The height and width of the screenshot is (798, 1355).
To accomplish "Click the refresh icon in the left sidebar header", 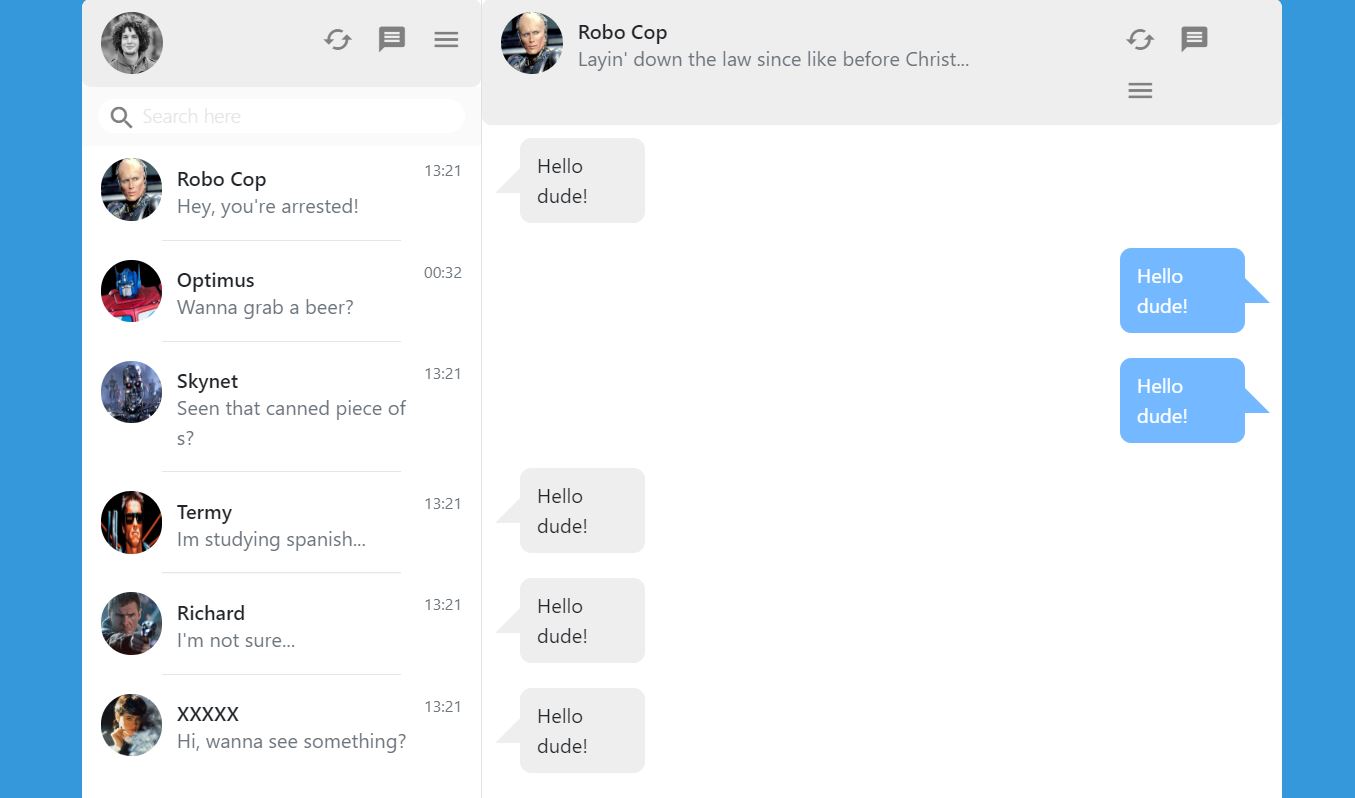I will point(338,40).
